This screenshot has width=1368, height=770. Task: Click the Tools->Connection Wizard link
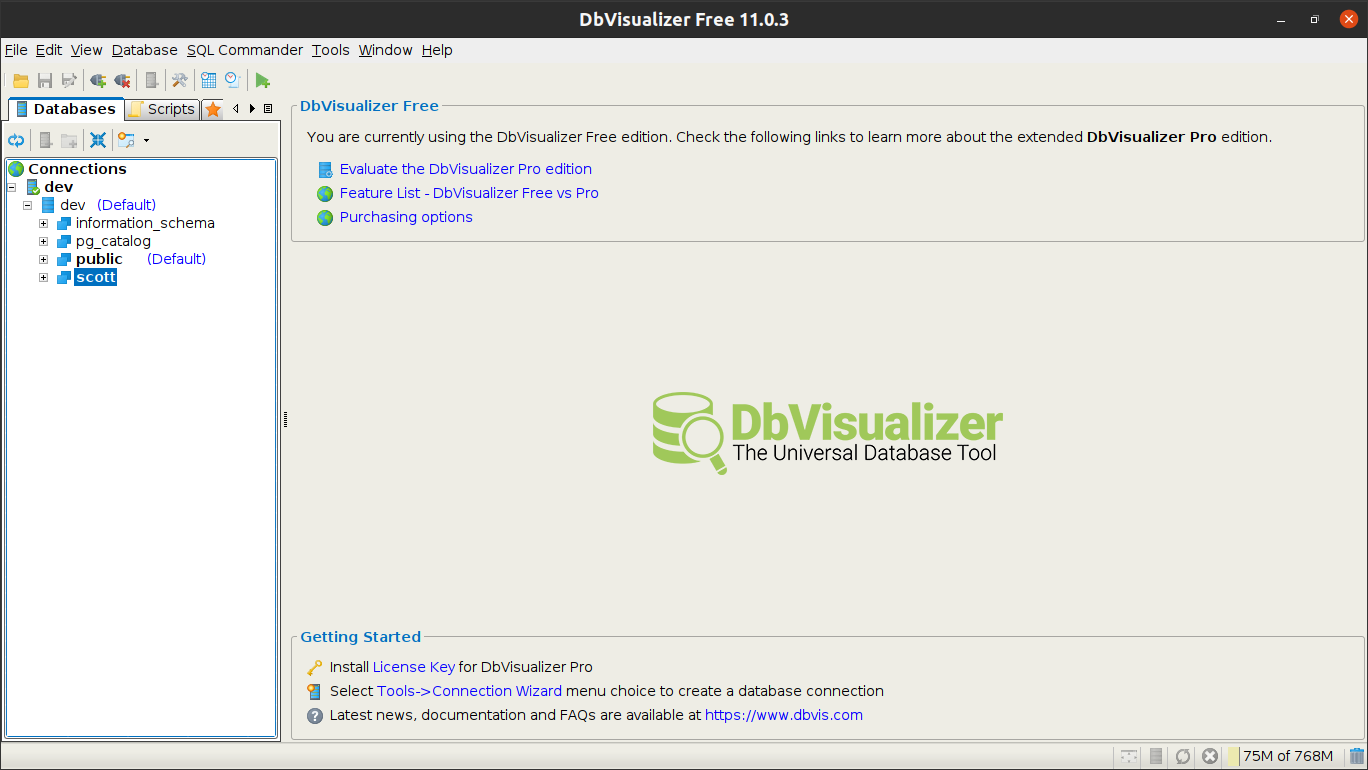[x=469, y=691]
